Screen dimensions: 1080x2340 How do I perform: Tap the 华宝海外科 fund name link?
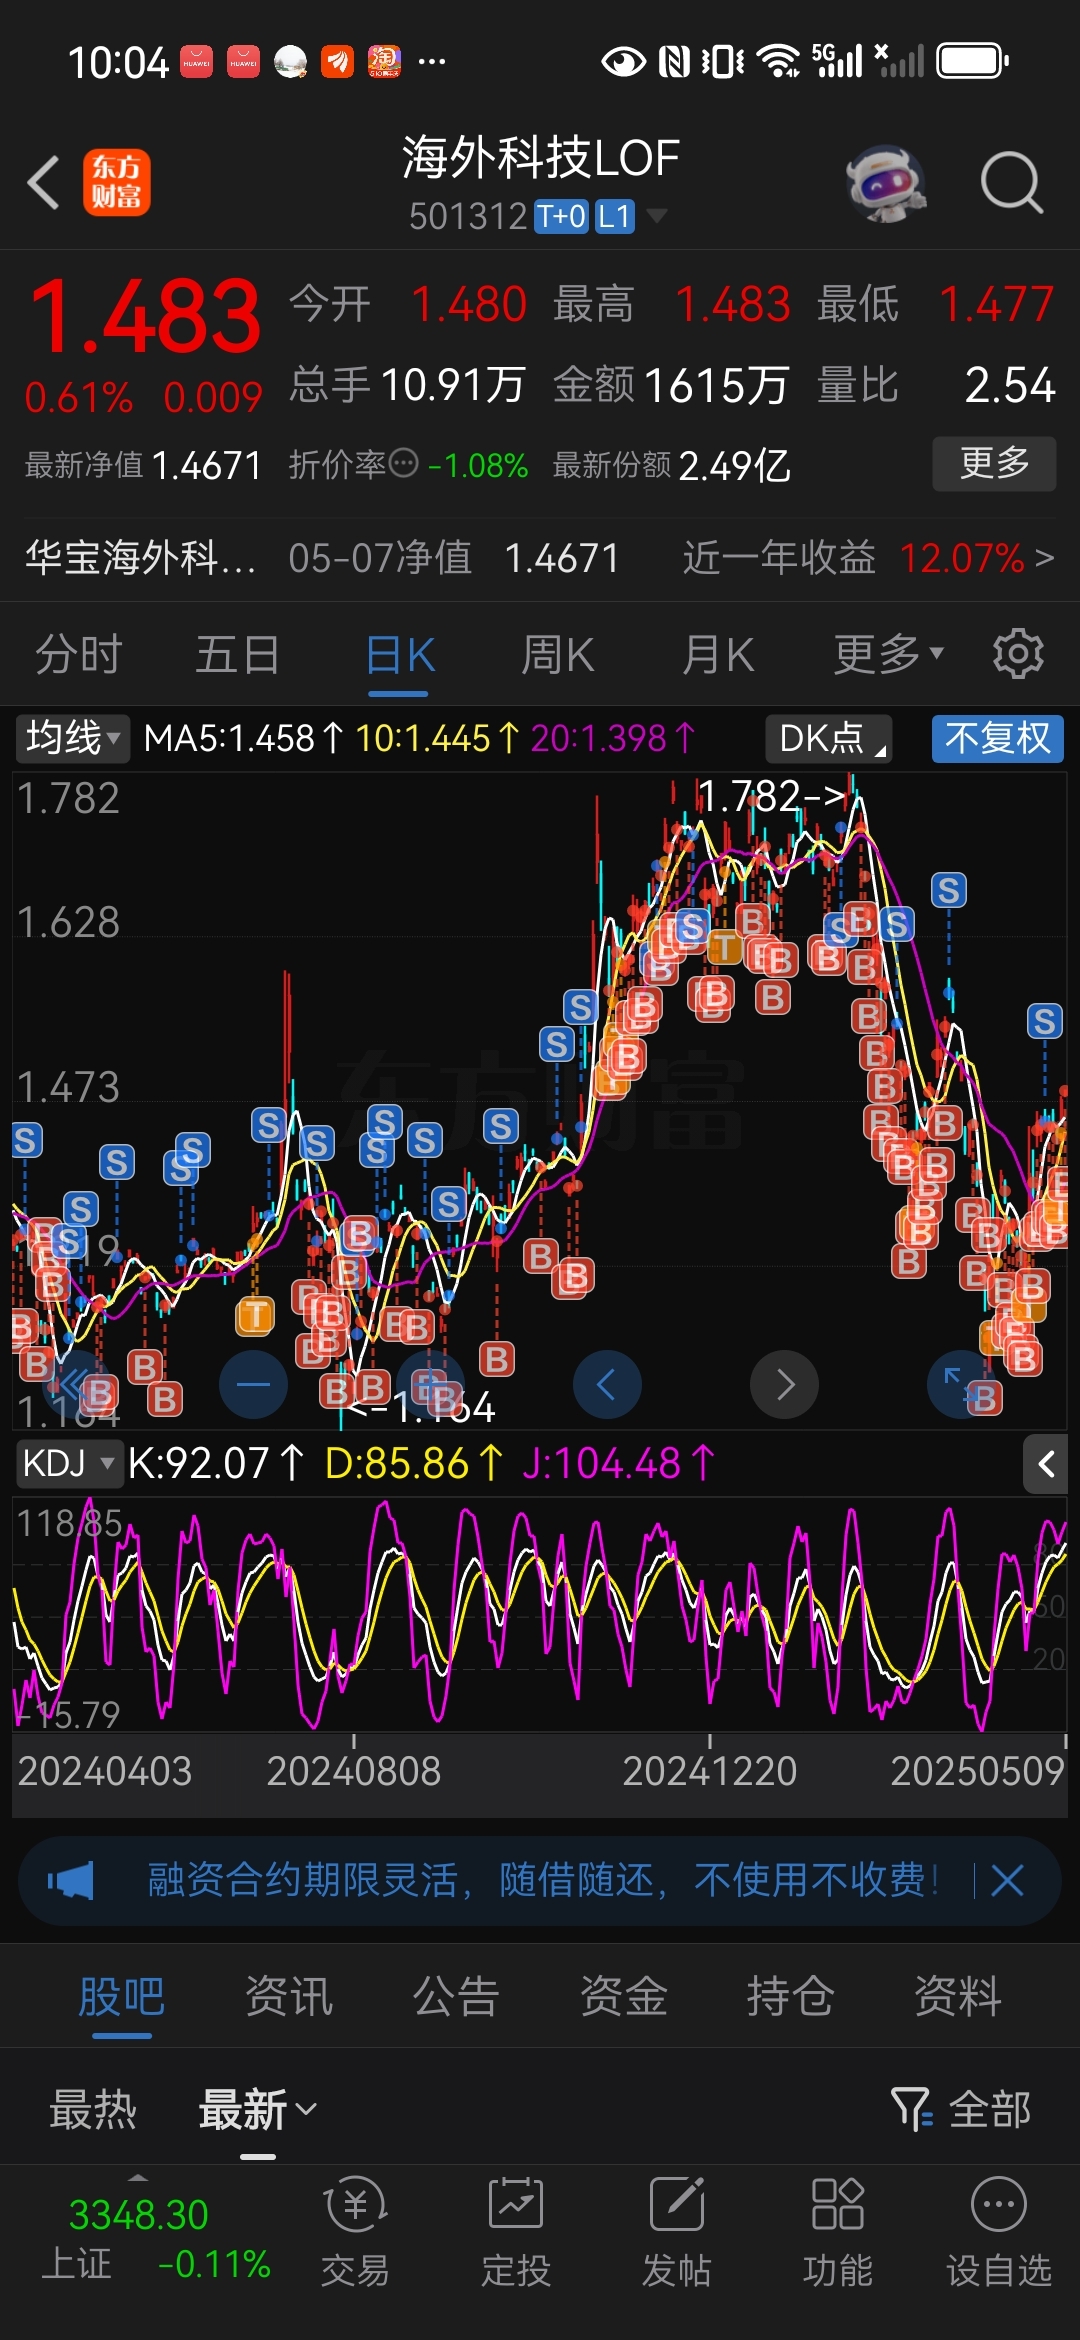140,557
